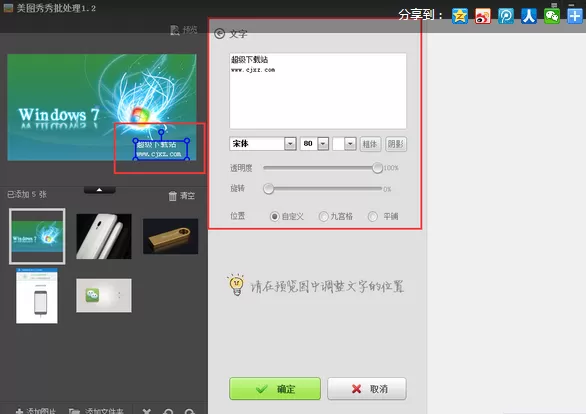Select the 九宫格 position radio button

[323, 216]
